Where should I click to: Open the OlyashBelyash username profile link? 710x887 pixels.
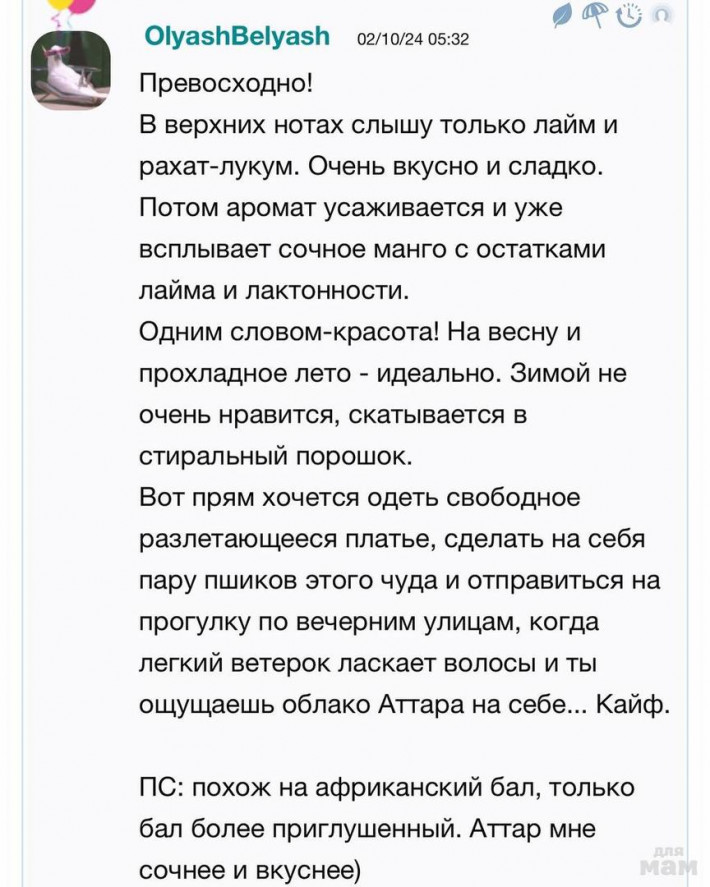coord(237,37)
